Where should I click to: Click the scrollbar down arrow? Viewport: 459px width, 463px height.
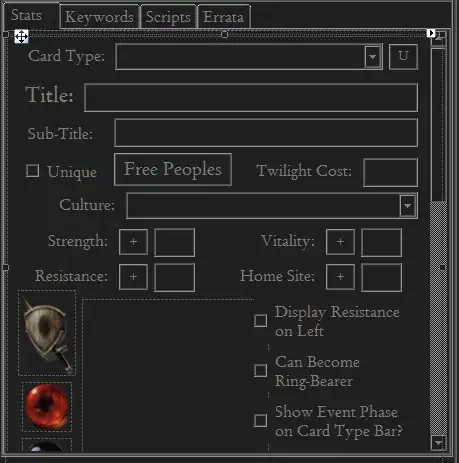pos(438,443)
